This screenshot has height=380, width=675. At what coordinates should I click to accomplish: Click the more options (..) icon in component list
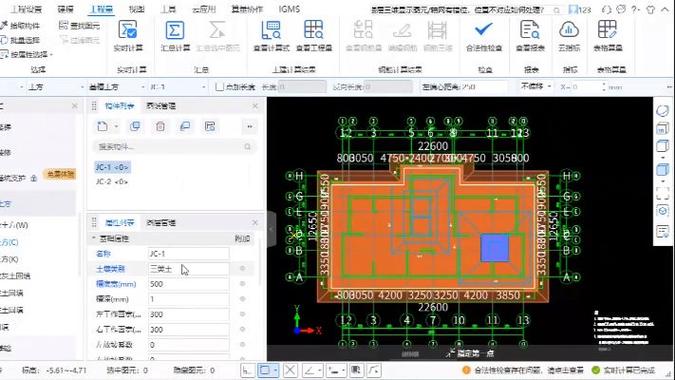pos(250,126)
